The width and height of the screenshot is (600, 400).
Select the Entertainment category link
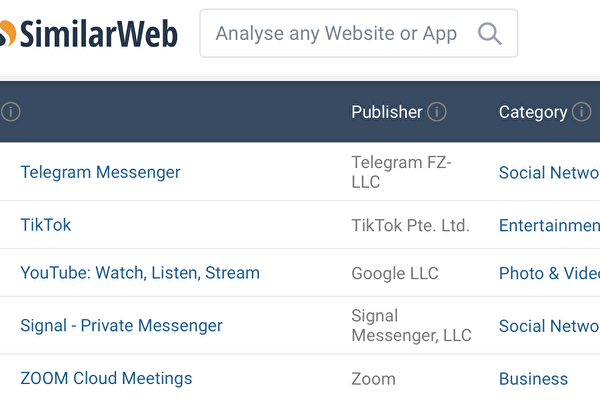click(549, 226)
